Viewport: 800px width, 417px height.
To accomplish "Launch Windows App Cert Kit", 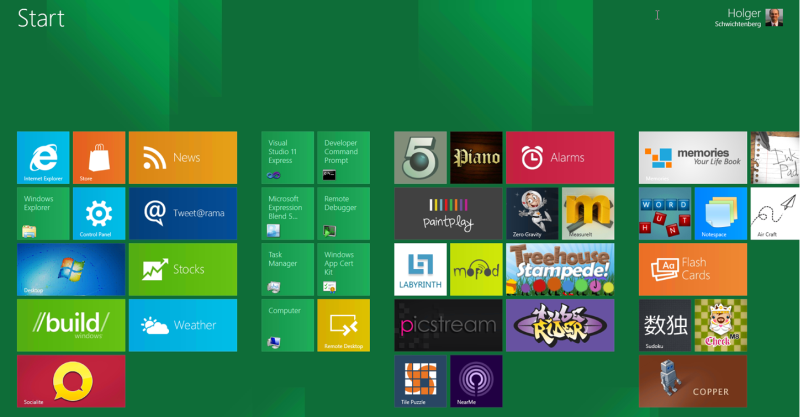I will point(343,269).
